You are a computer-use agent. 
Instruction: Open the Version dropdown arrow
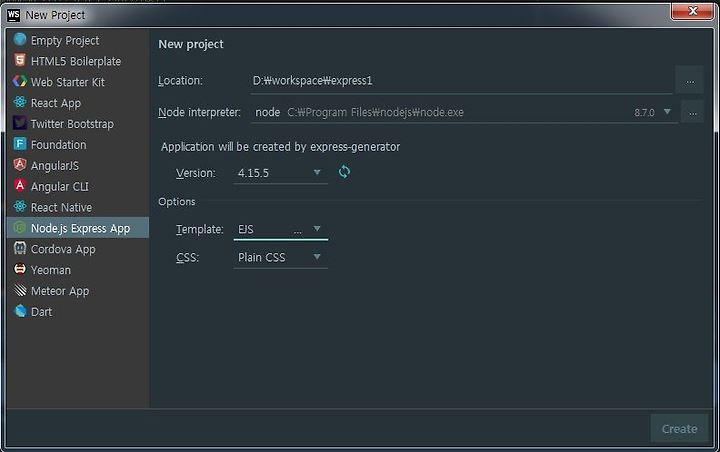click(x=317, y=172)
